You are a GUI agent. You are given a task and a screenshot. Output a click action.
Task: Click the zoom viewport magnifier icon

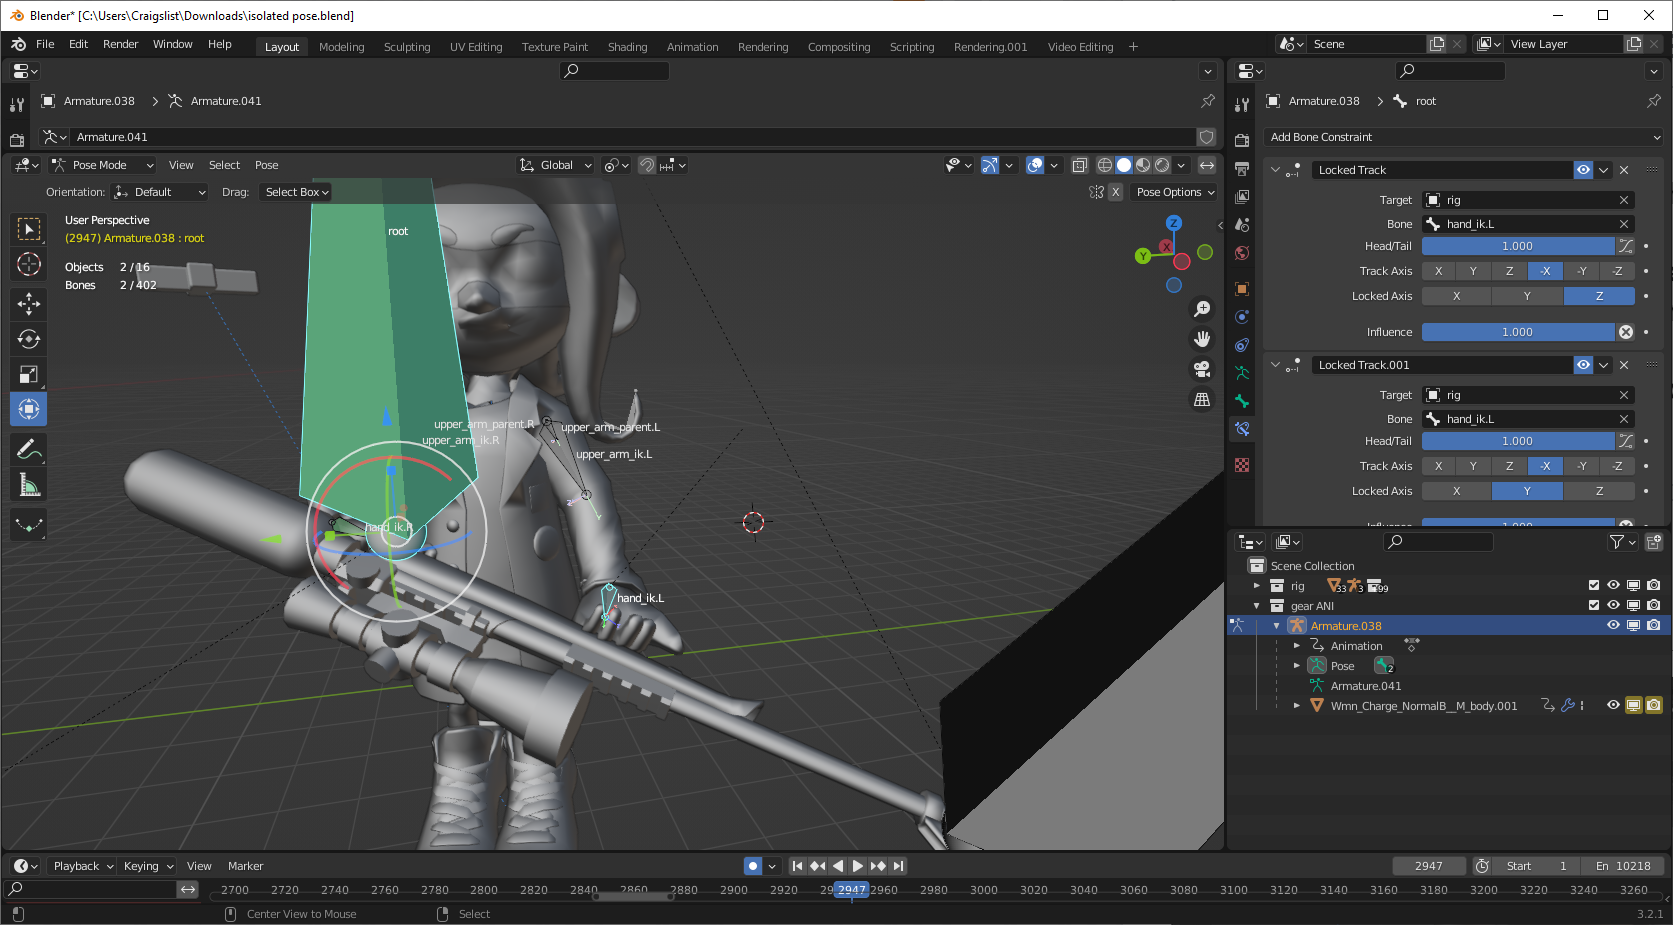tap(1202, 309)
